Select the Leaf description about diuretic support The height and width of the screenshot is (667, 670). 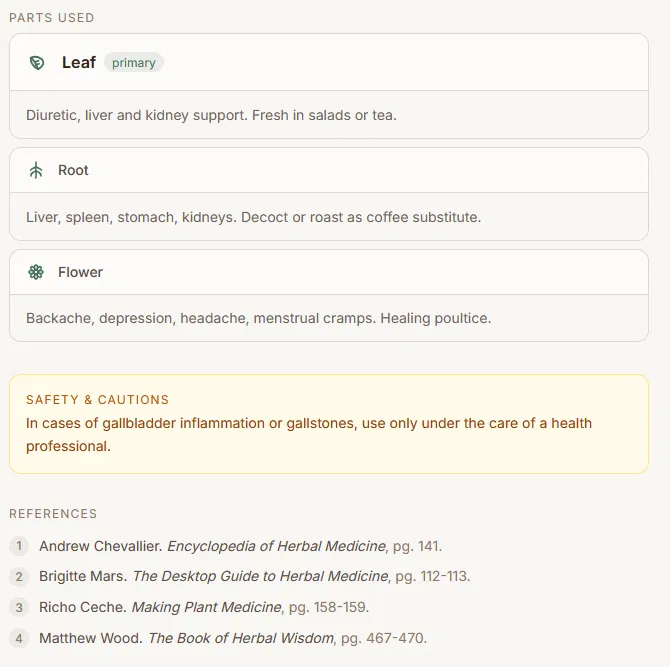pyautogui.click(x=212, y=115)
